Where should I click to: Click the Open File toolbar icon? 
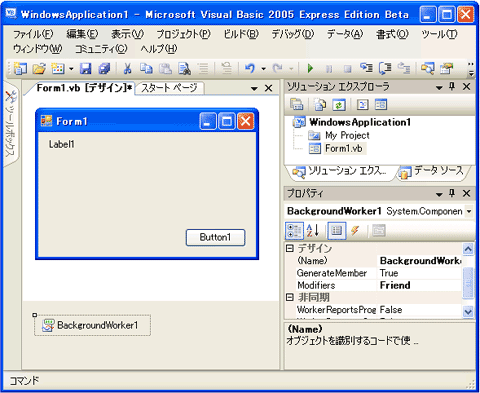point(39,69)
